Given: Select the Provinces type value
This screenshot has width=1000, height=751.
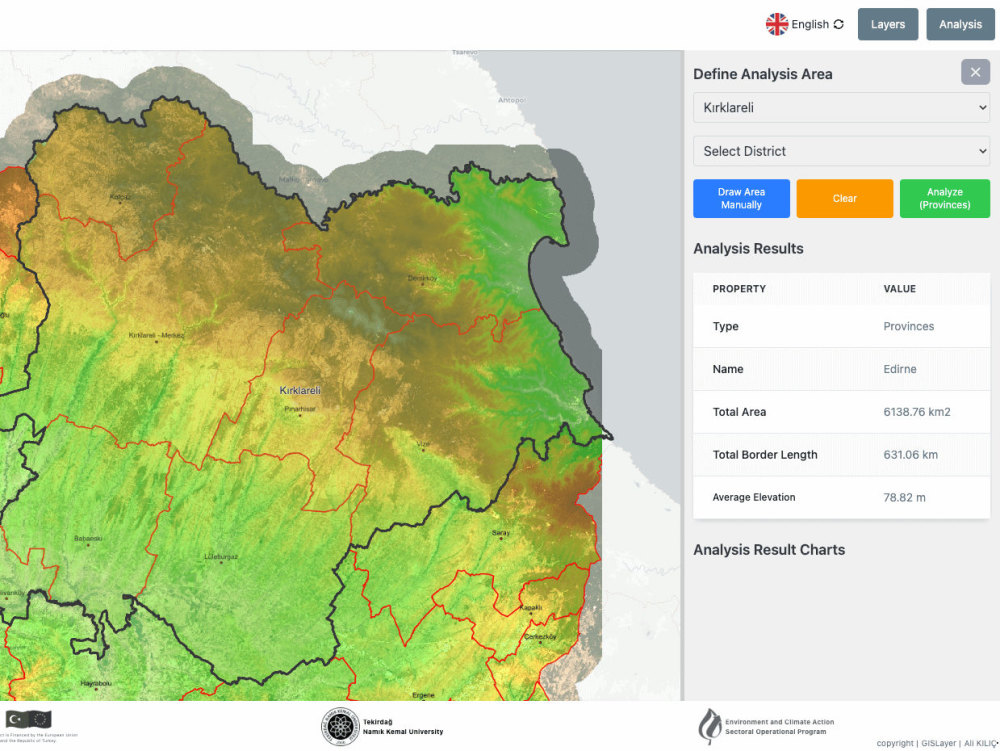Looking at the screenshot, I should 908,326.
